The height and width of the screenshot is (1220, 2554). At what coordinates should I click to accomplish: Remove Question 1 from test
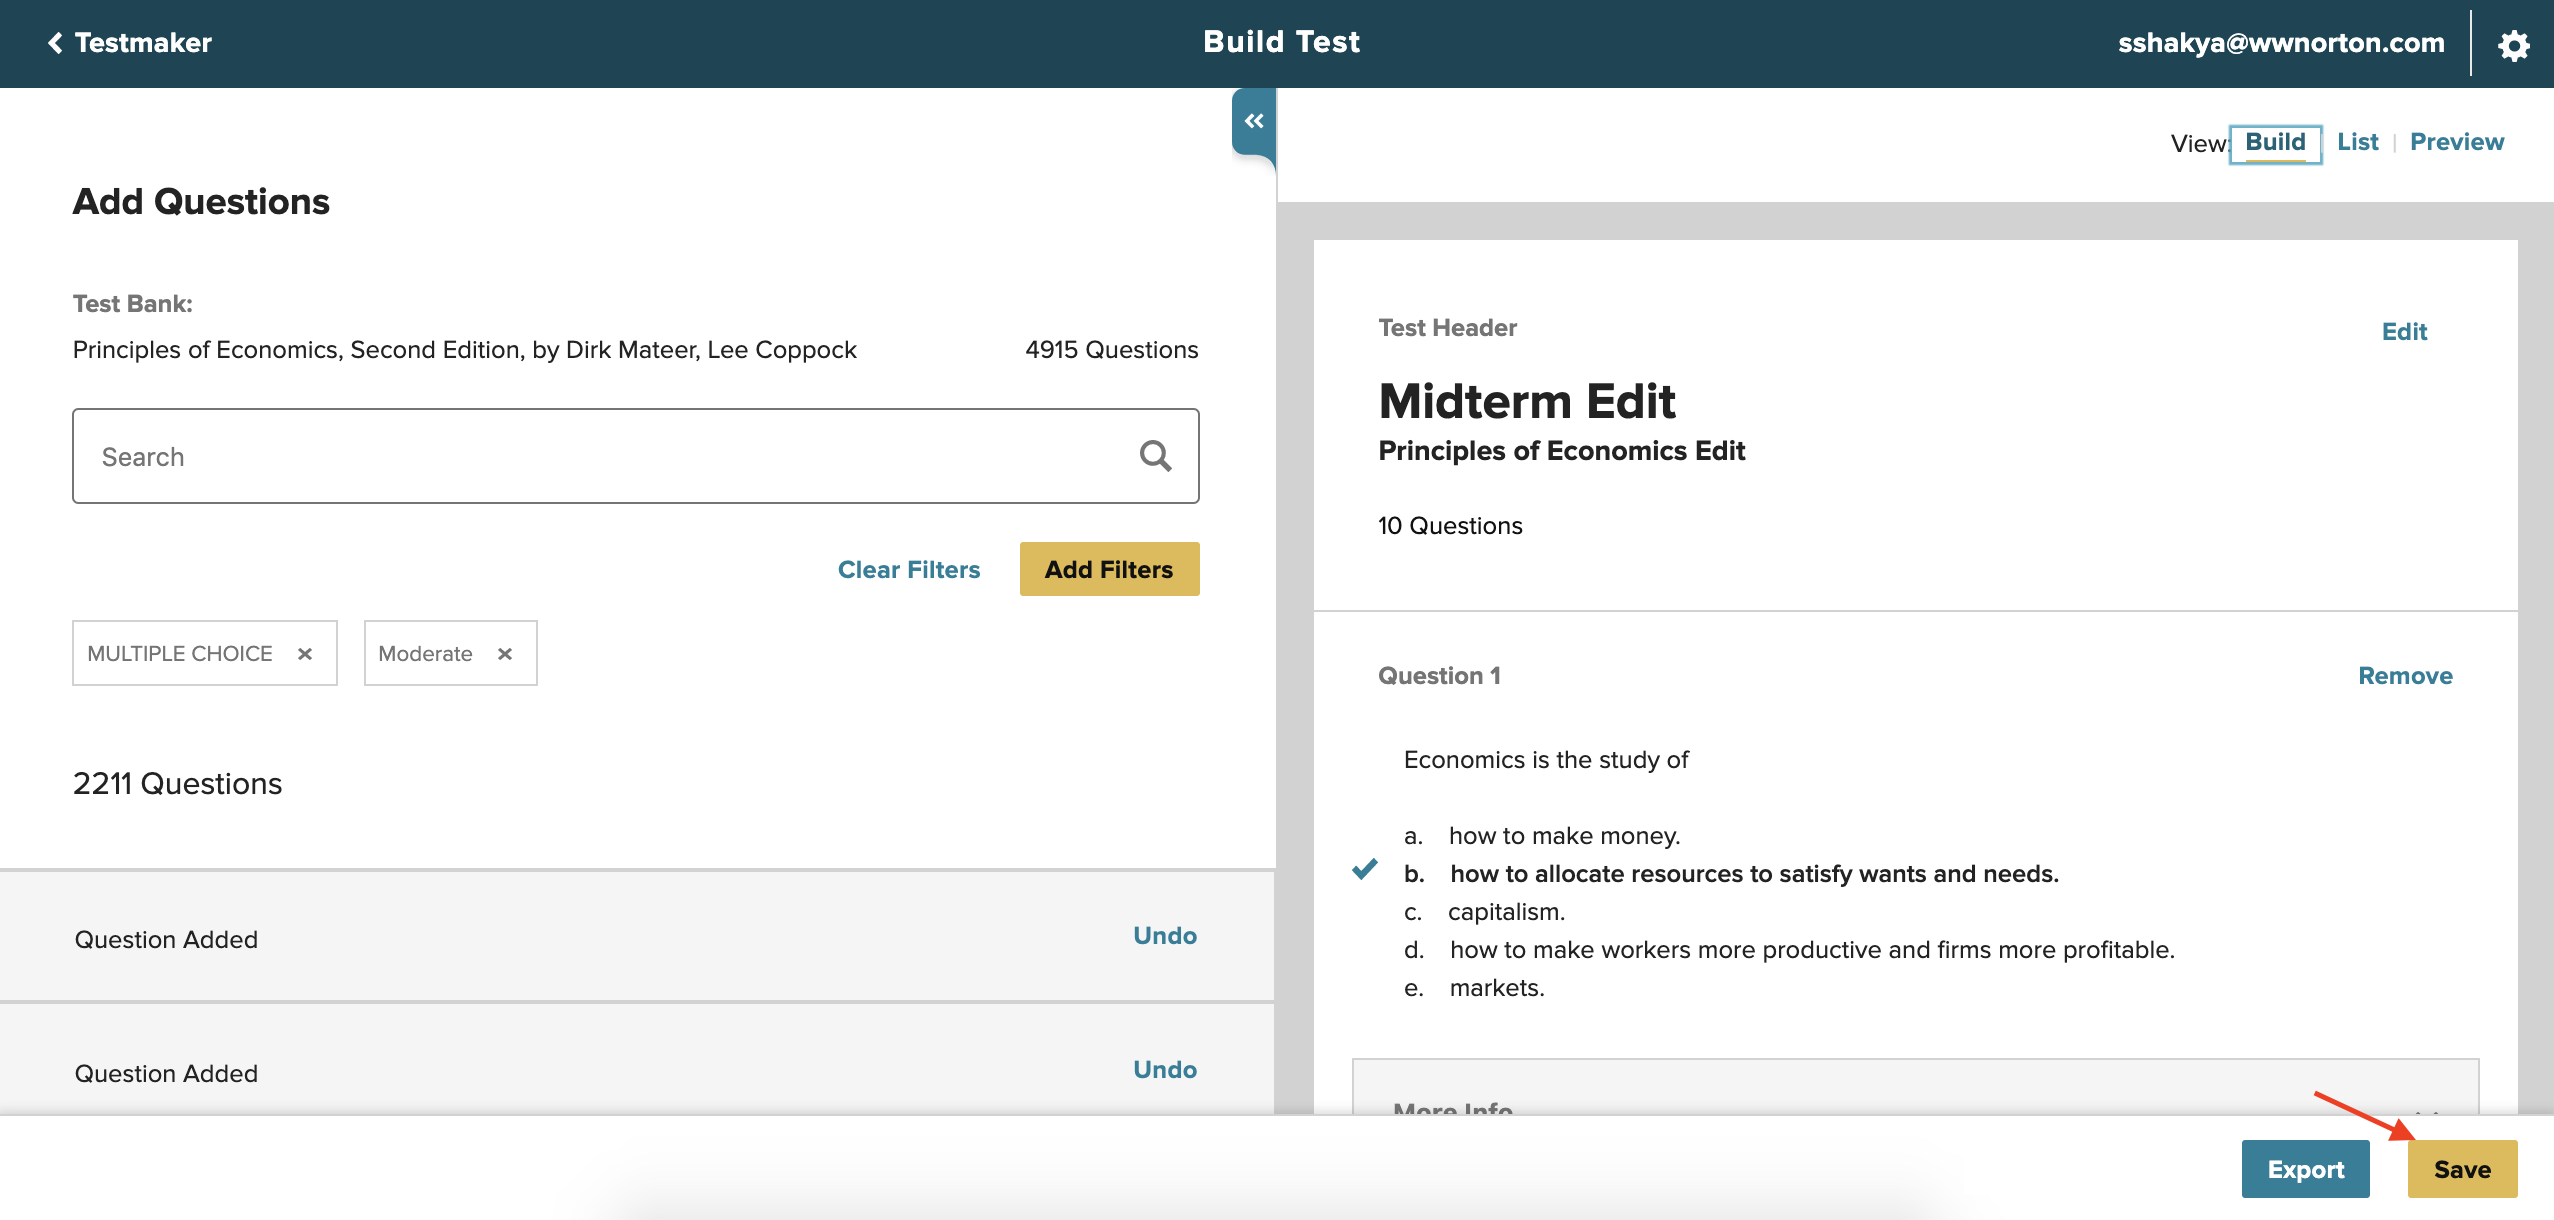pyautogui.click(x=2404, y=676)
